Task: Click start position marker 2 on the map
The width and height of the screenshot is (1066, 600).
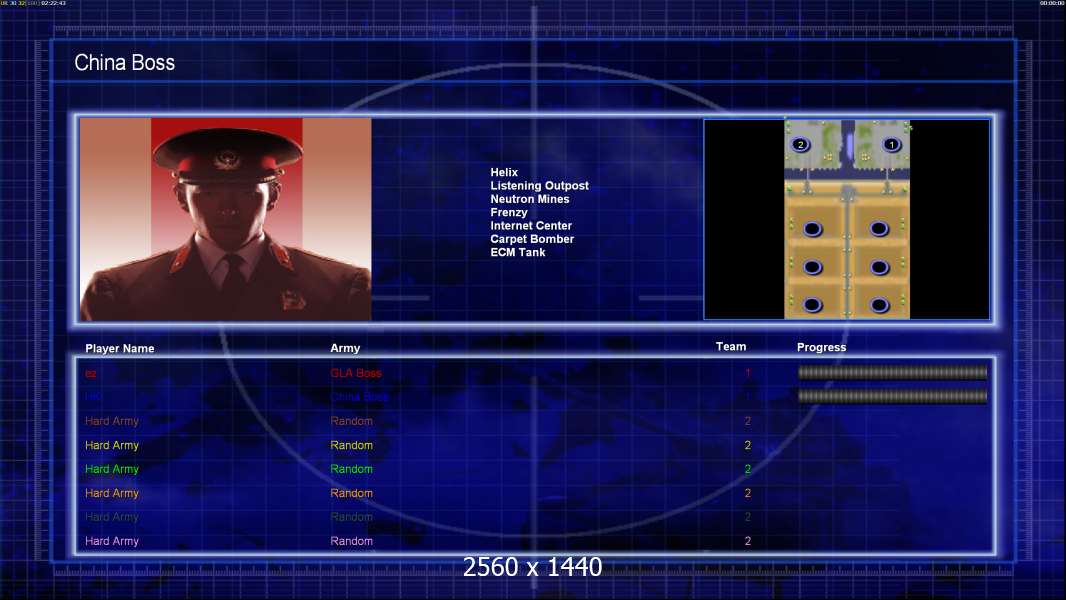Action: [x=801, y=145]
